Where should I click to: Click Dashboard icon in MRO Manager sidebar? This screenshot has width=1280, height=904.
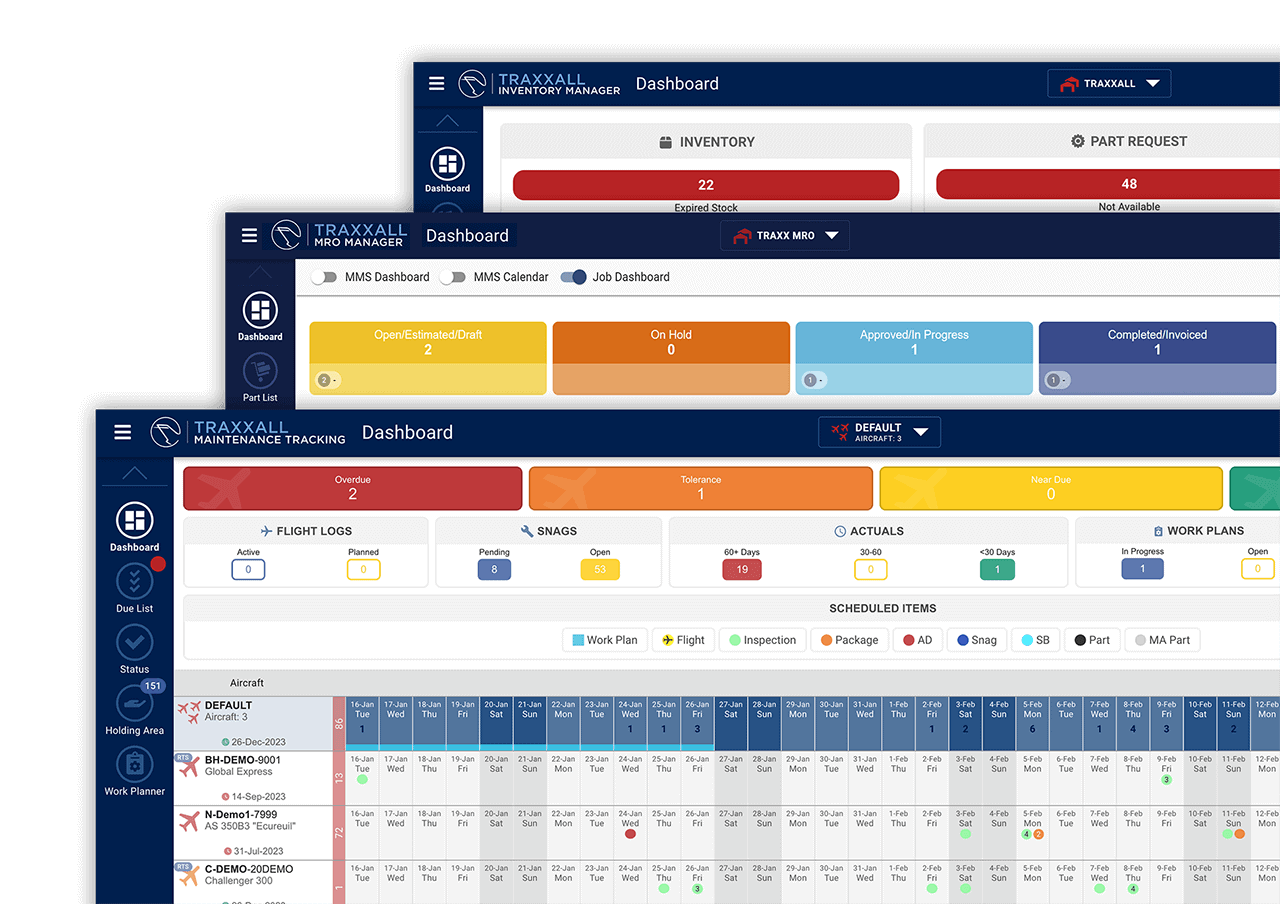point(260,311)
